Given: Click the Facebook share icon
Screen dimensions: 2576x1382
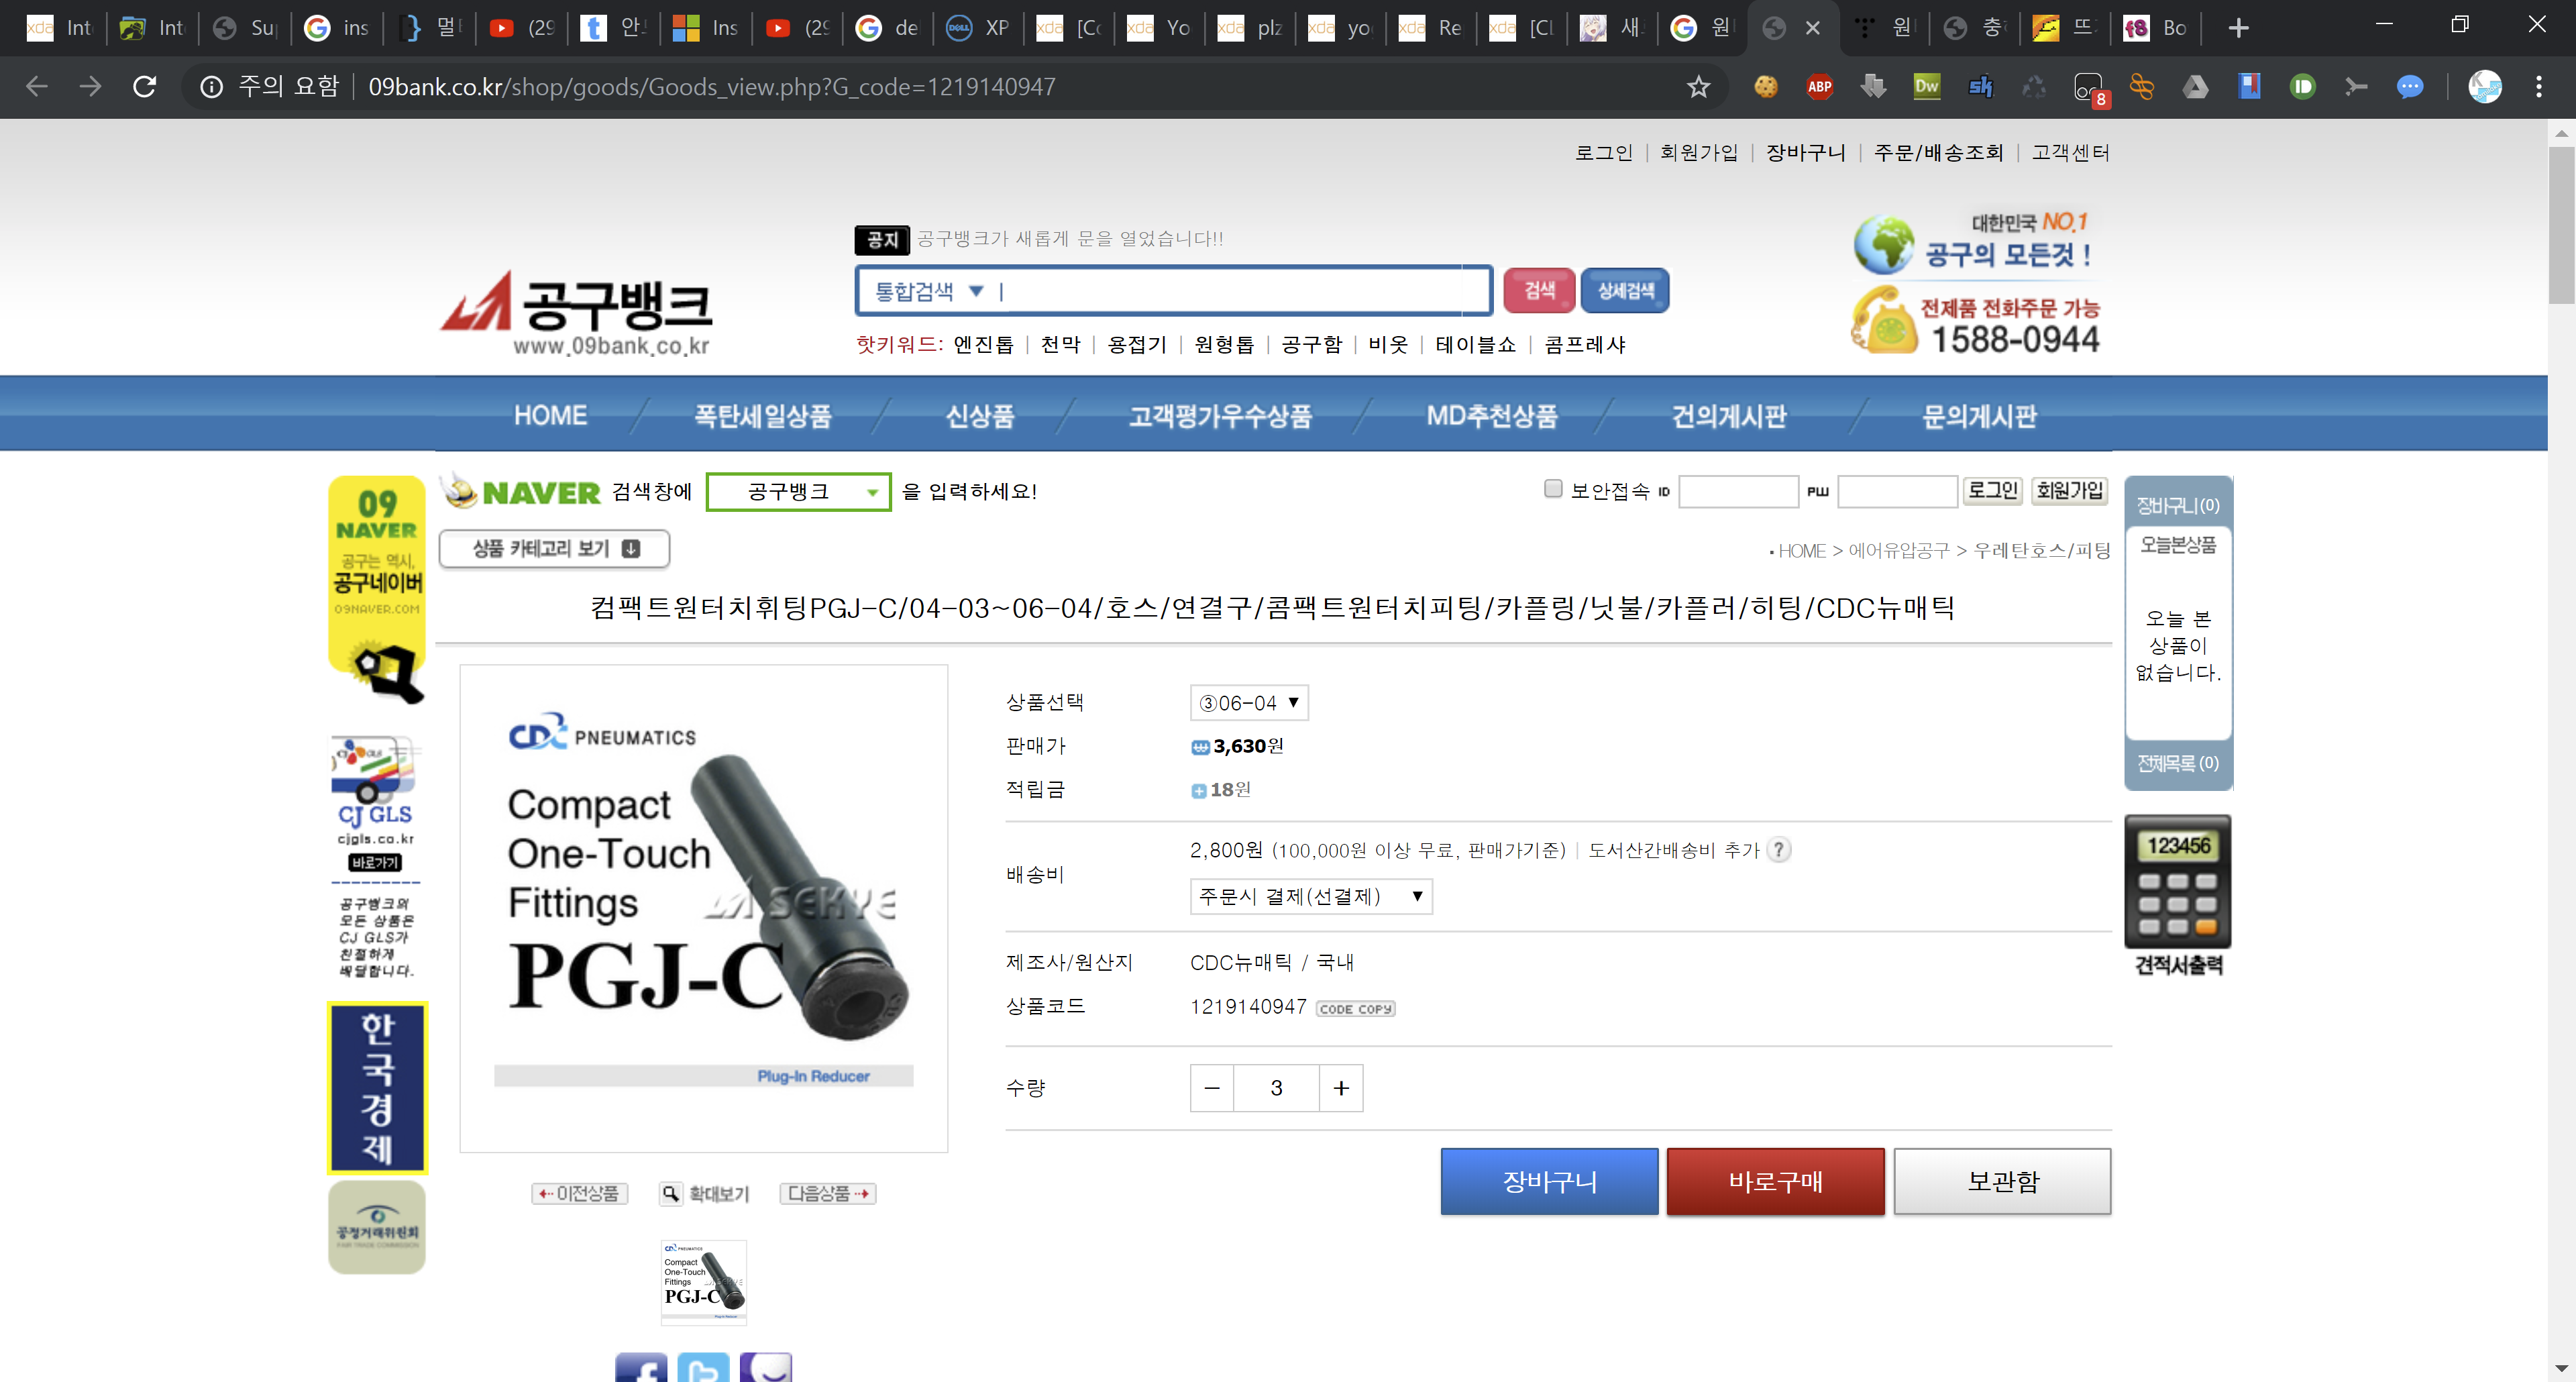Looking at the screenshot, I should 641,1368.
